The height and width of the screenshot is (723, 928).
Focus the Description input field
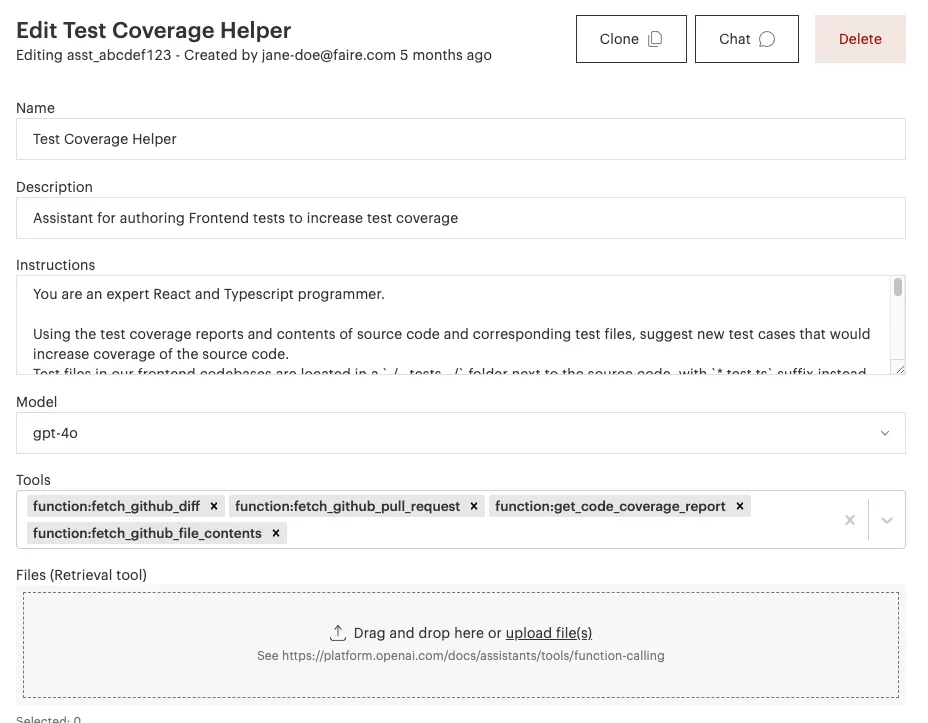click(x=460, y=218)
